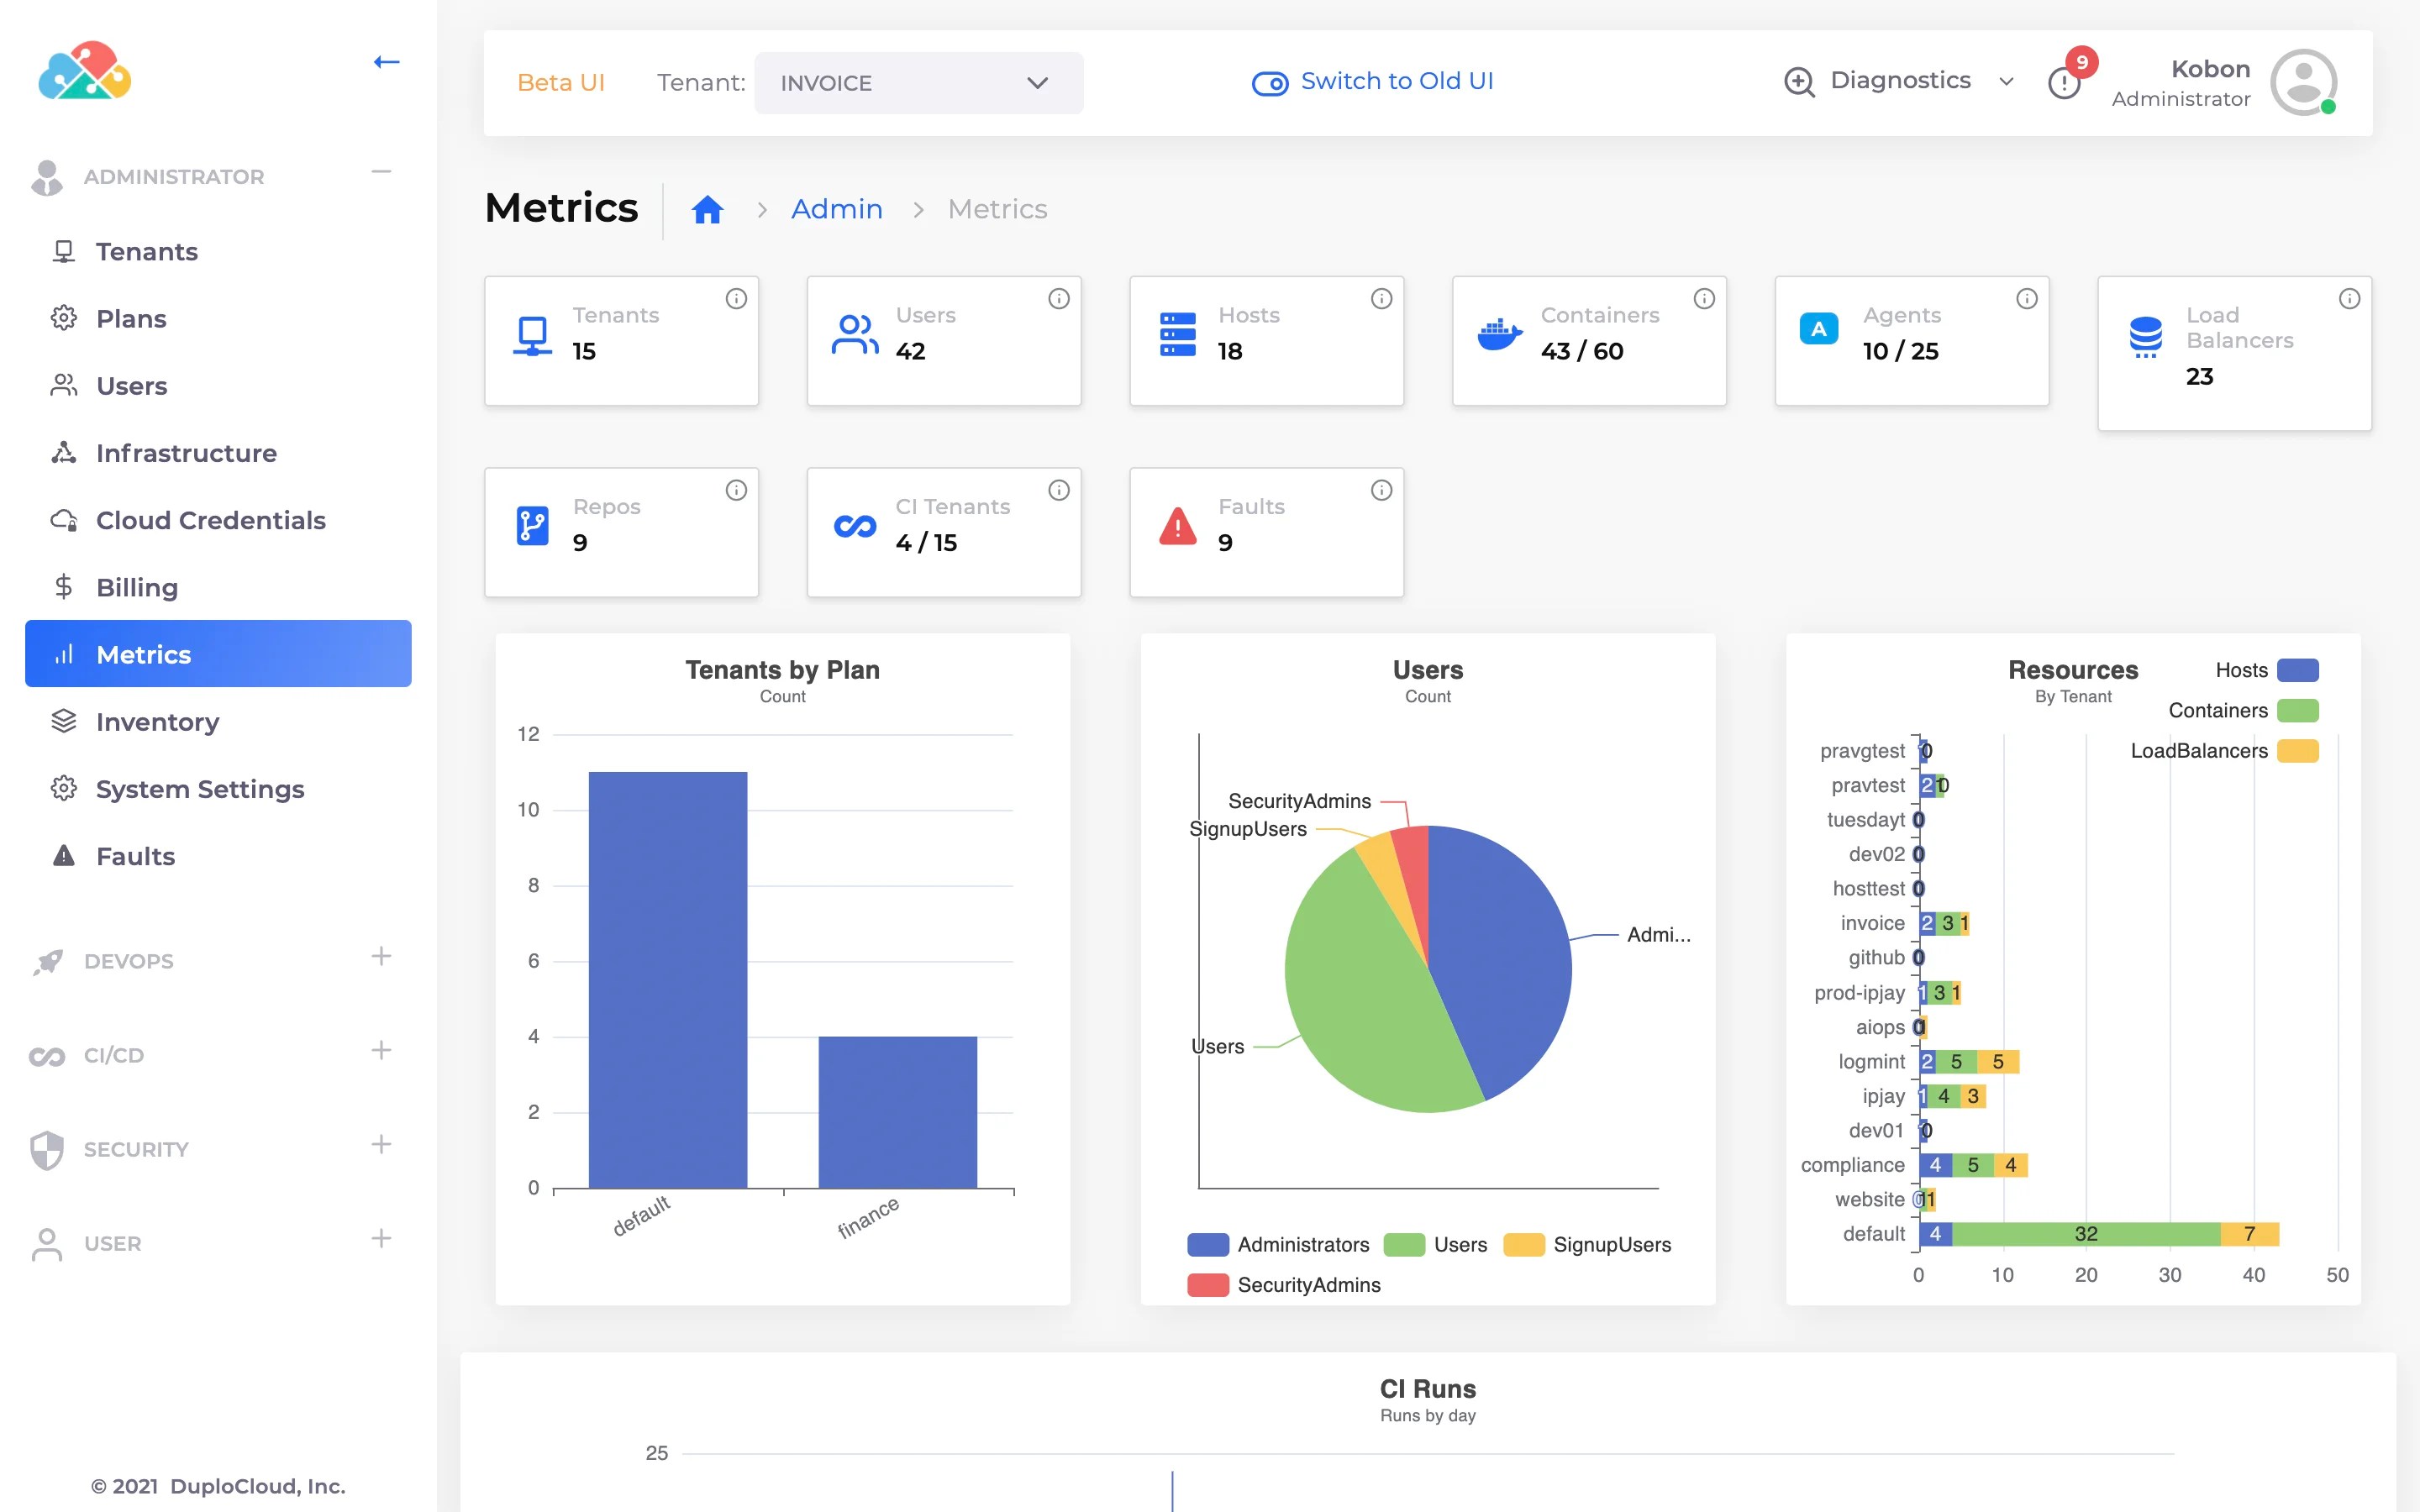Click the info icon on Tenants card
2420x1512 pixels.
[736, 298]
